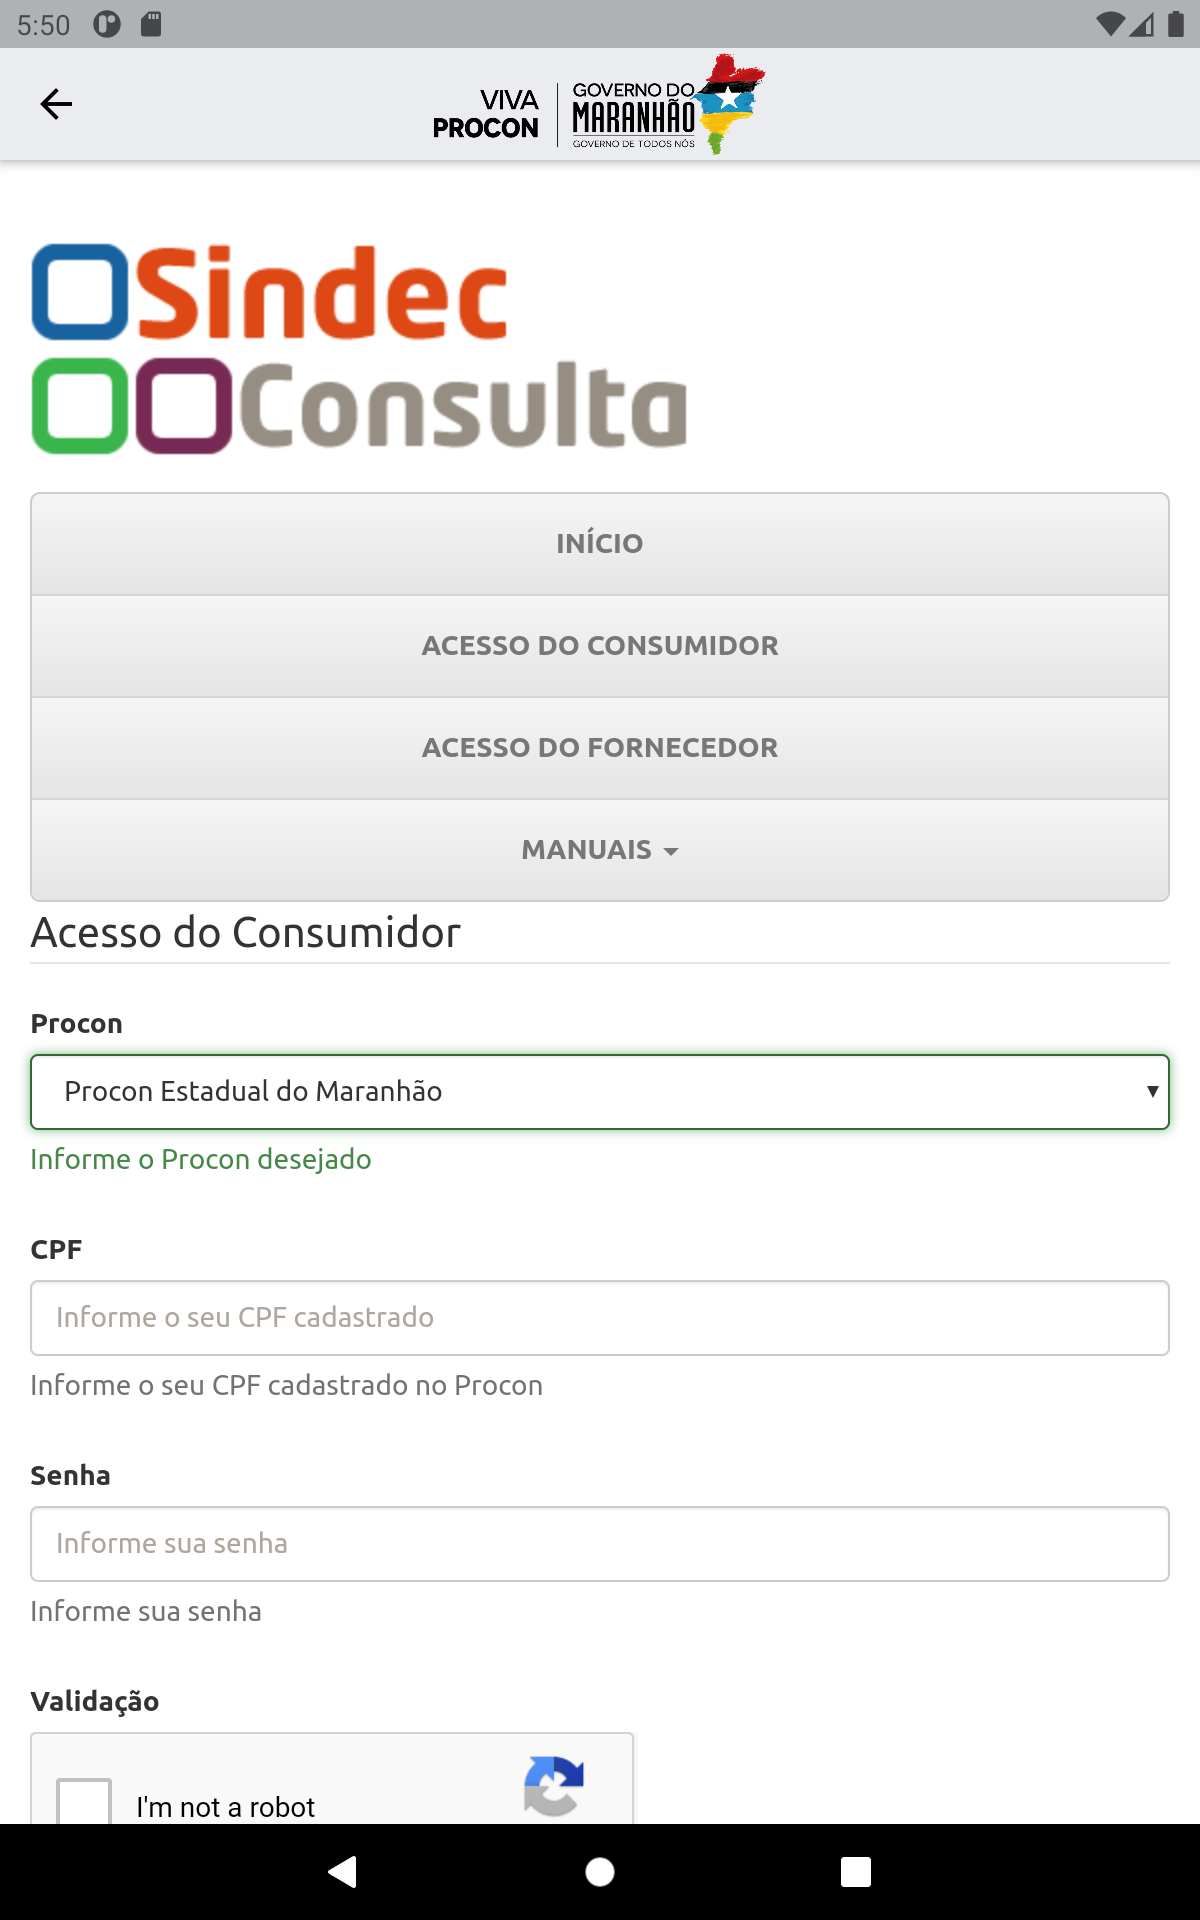Expand the MANUAIS menu
1200x1920 pixels.
[x=600, y=849]
